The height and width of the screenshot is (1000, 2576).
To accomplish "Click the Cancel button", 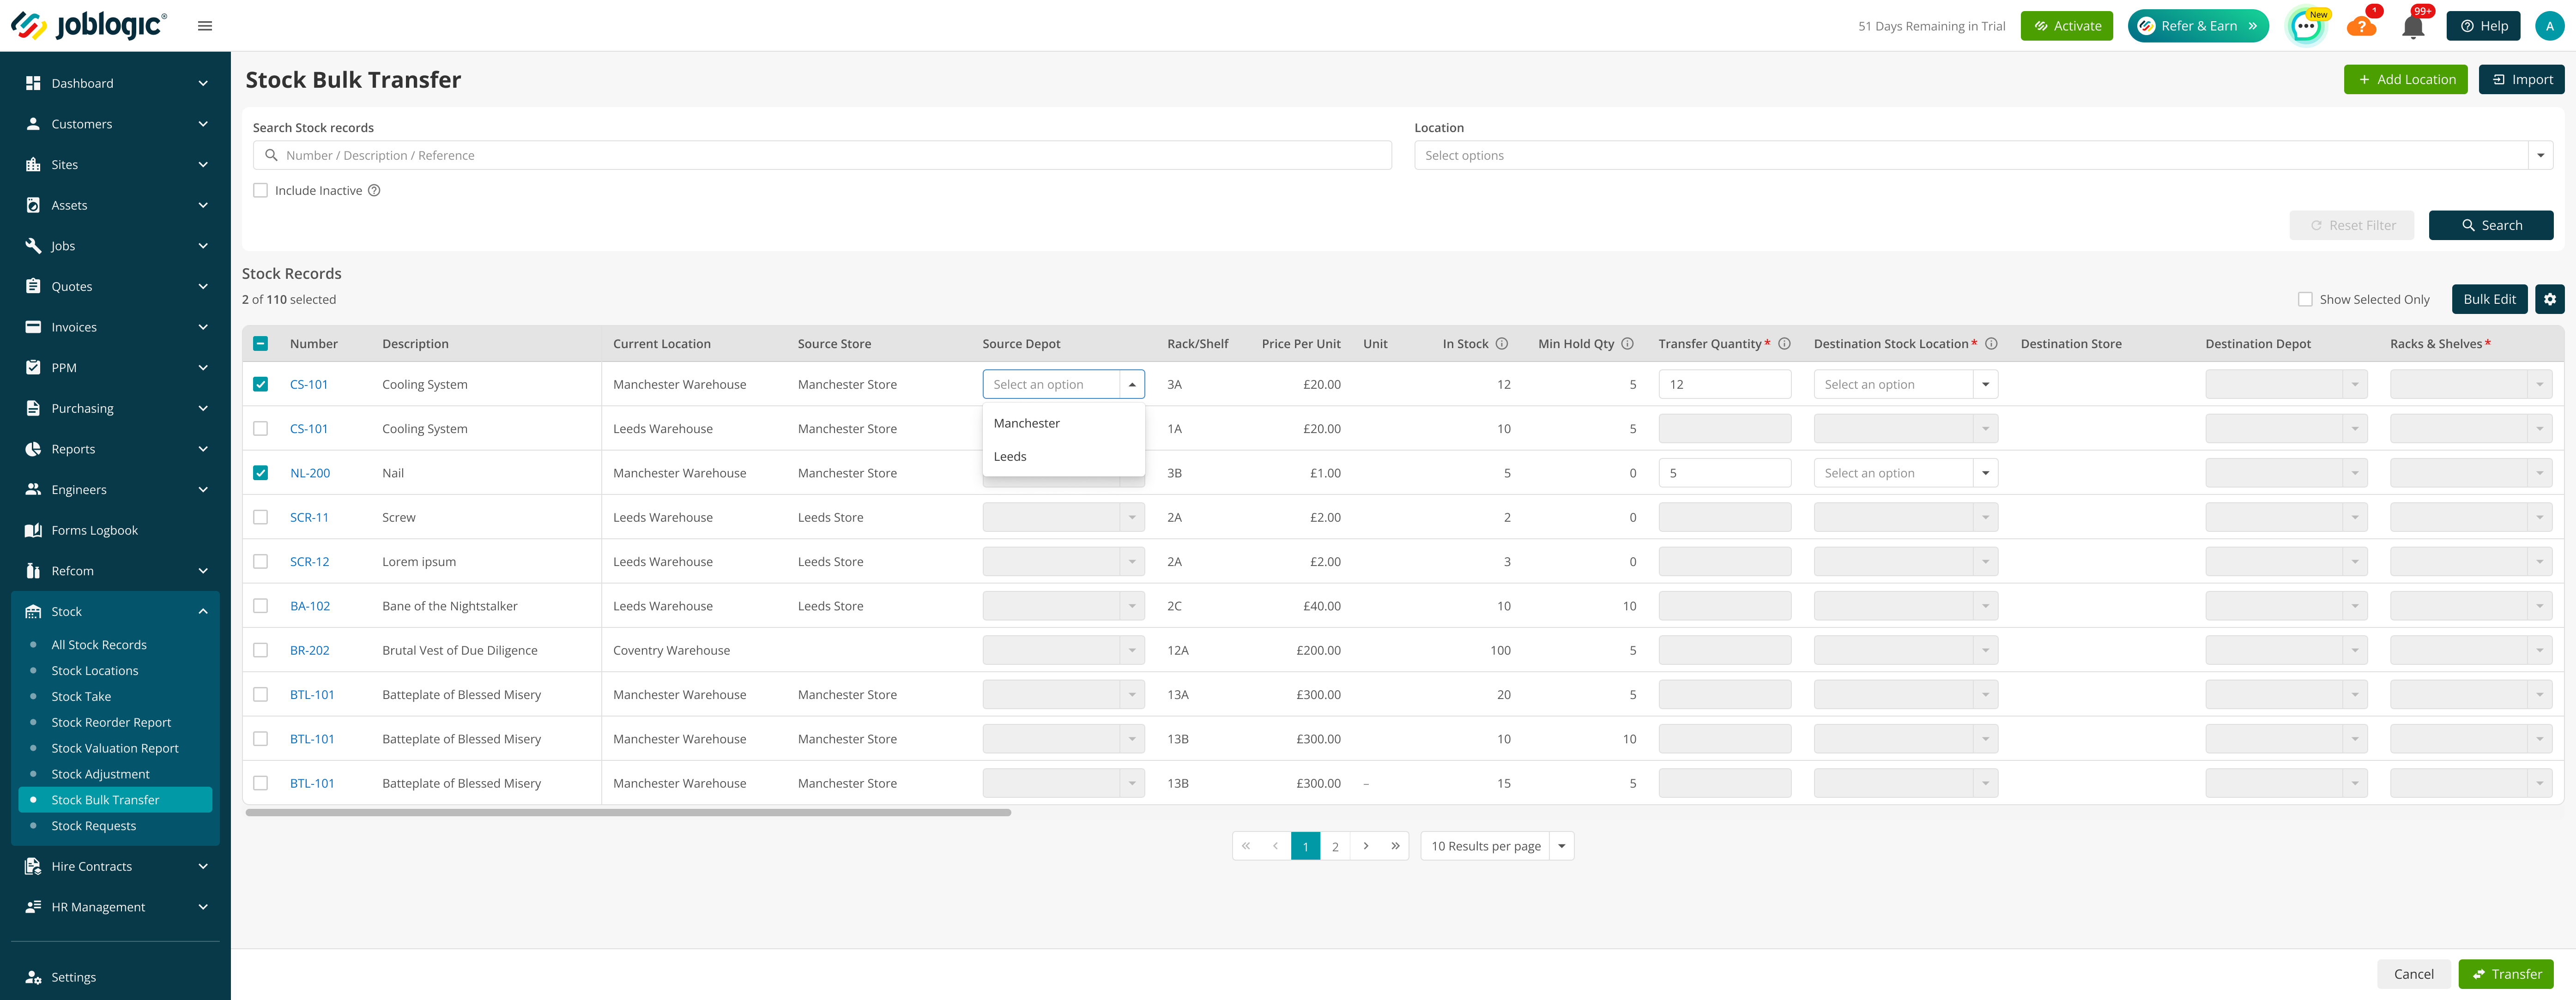I will 2413,974.
